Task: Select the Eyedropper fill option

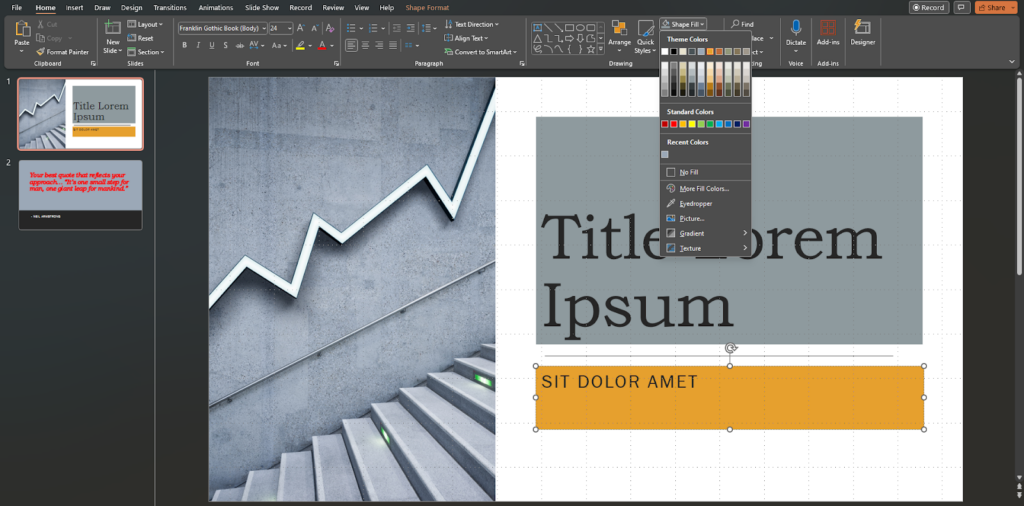Action: [x=695, y=203]
